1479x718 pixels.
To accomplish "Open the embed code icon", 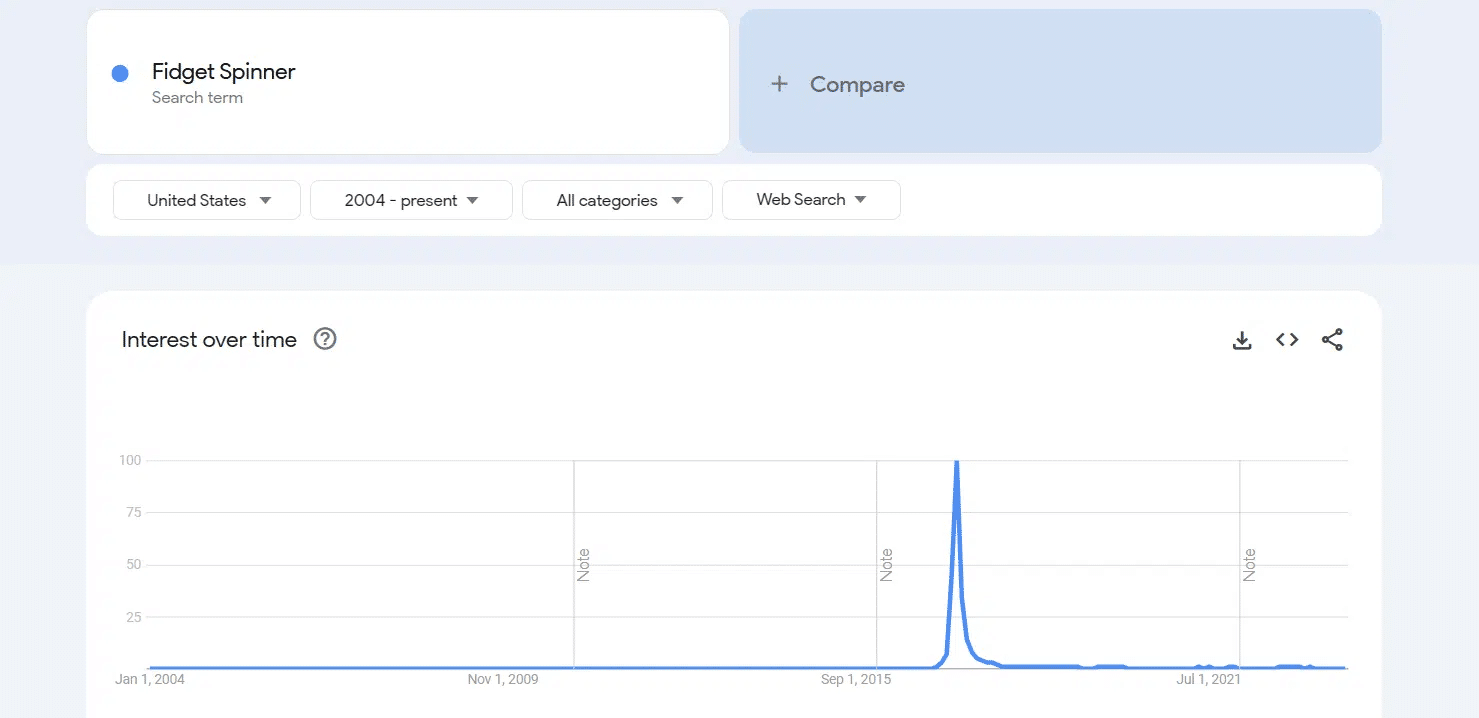I will point(1287,340).
